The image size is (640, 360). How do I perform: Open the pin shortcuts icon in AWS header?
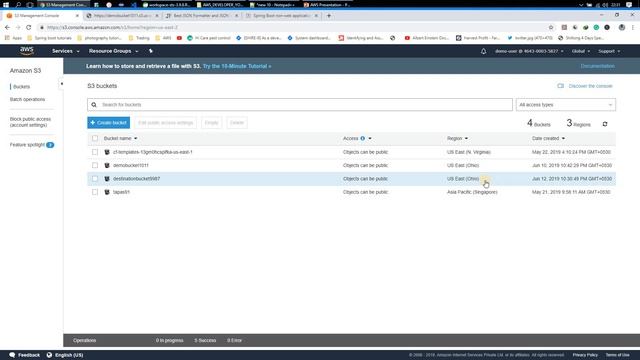click(x=150, y=51)
